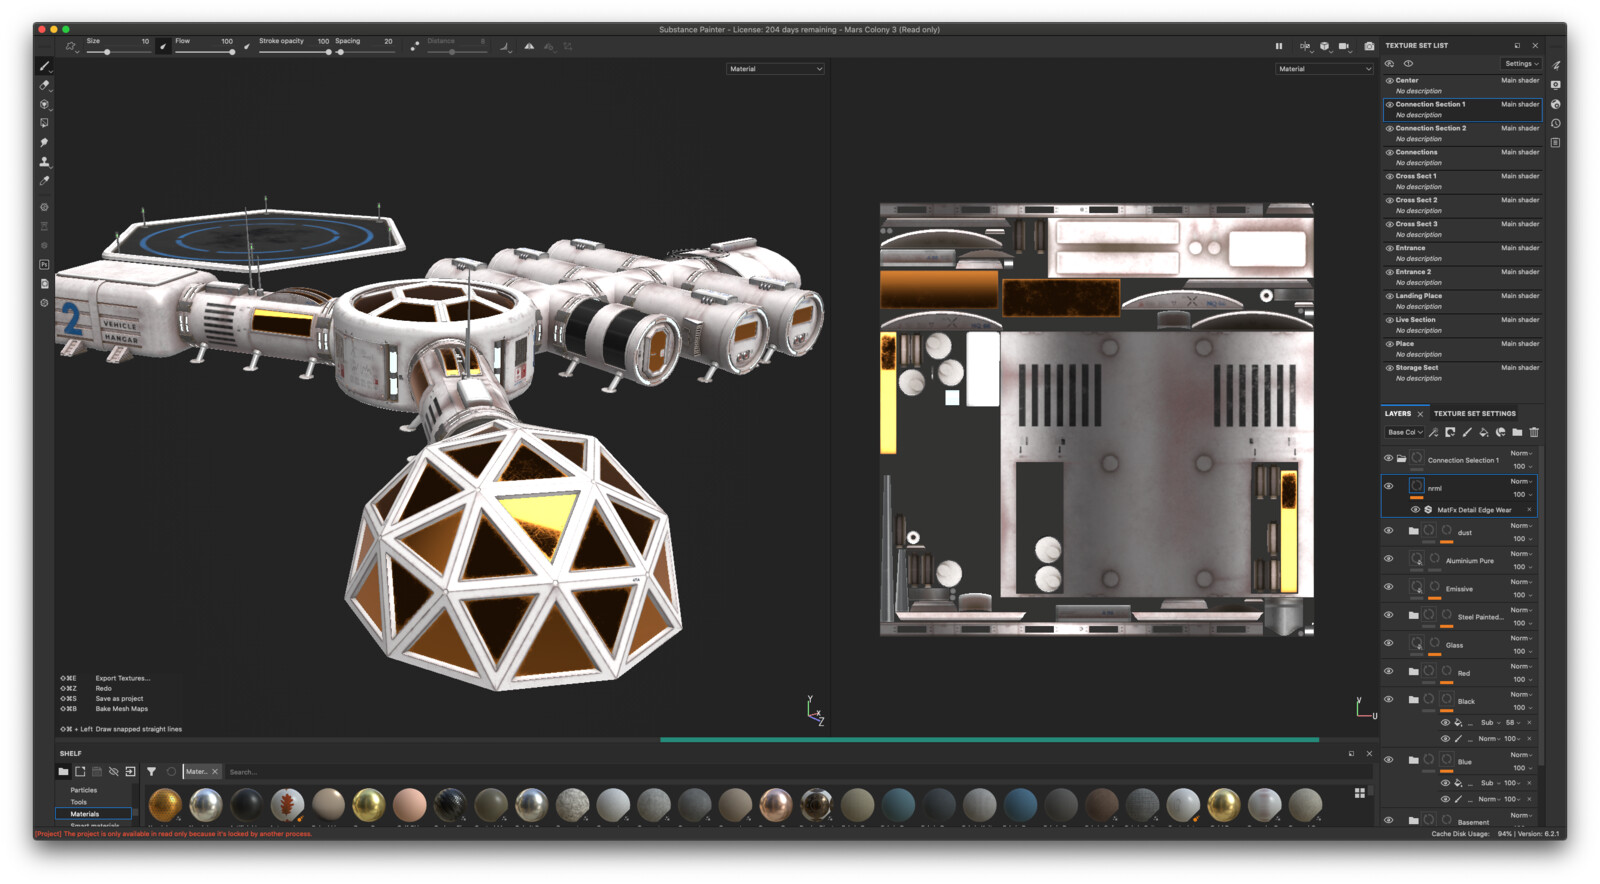Add a mask using layers toolbar icon
The height and width of the screenshot is (884, 1600).
click(x=1450, y=432)
